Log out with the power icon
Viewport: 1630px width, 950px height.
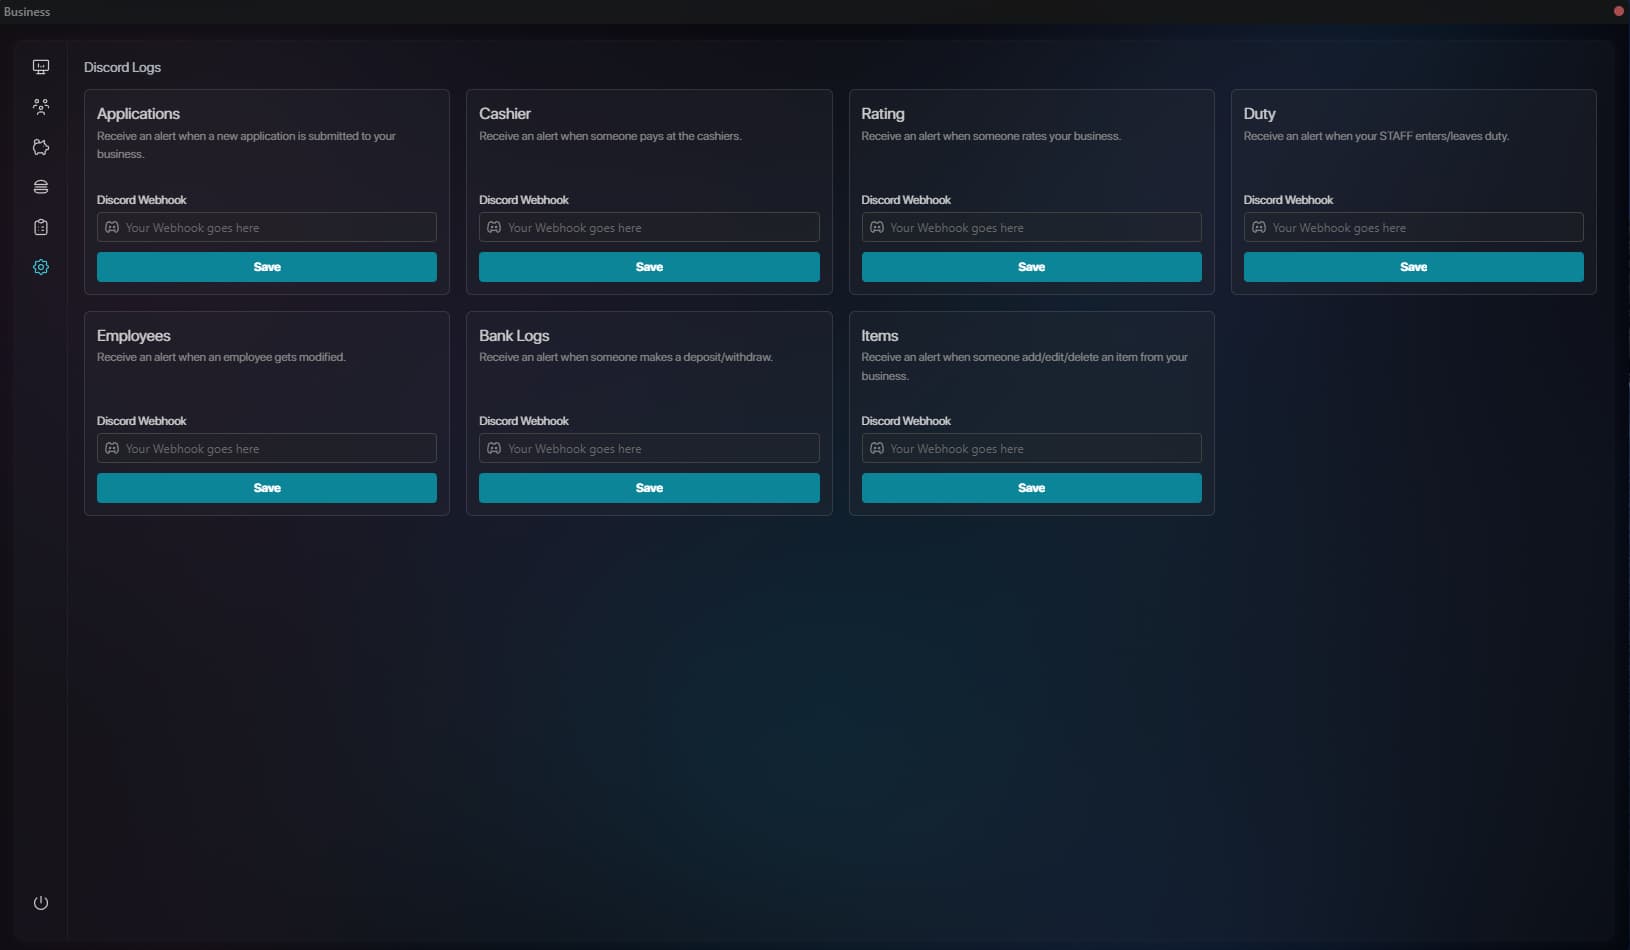point(40,903)
